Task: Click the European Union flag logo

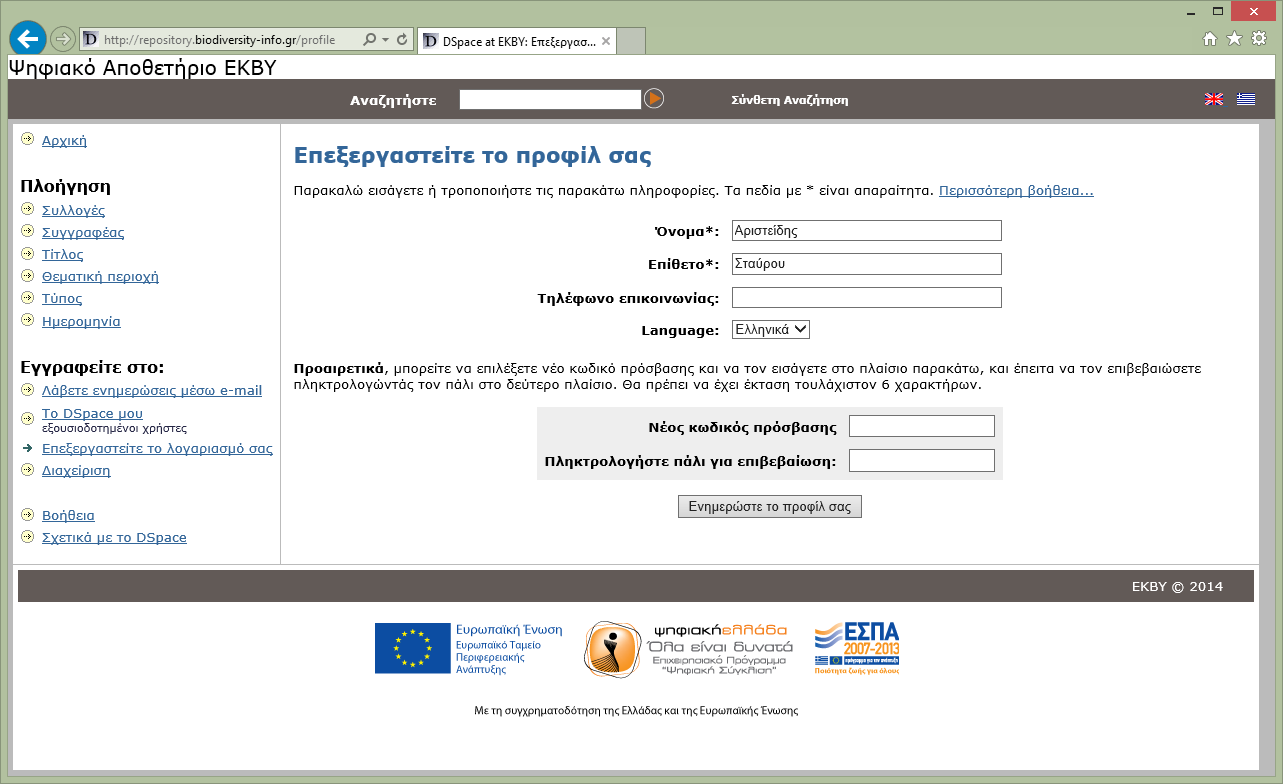Action: click(x=412, y=648)
